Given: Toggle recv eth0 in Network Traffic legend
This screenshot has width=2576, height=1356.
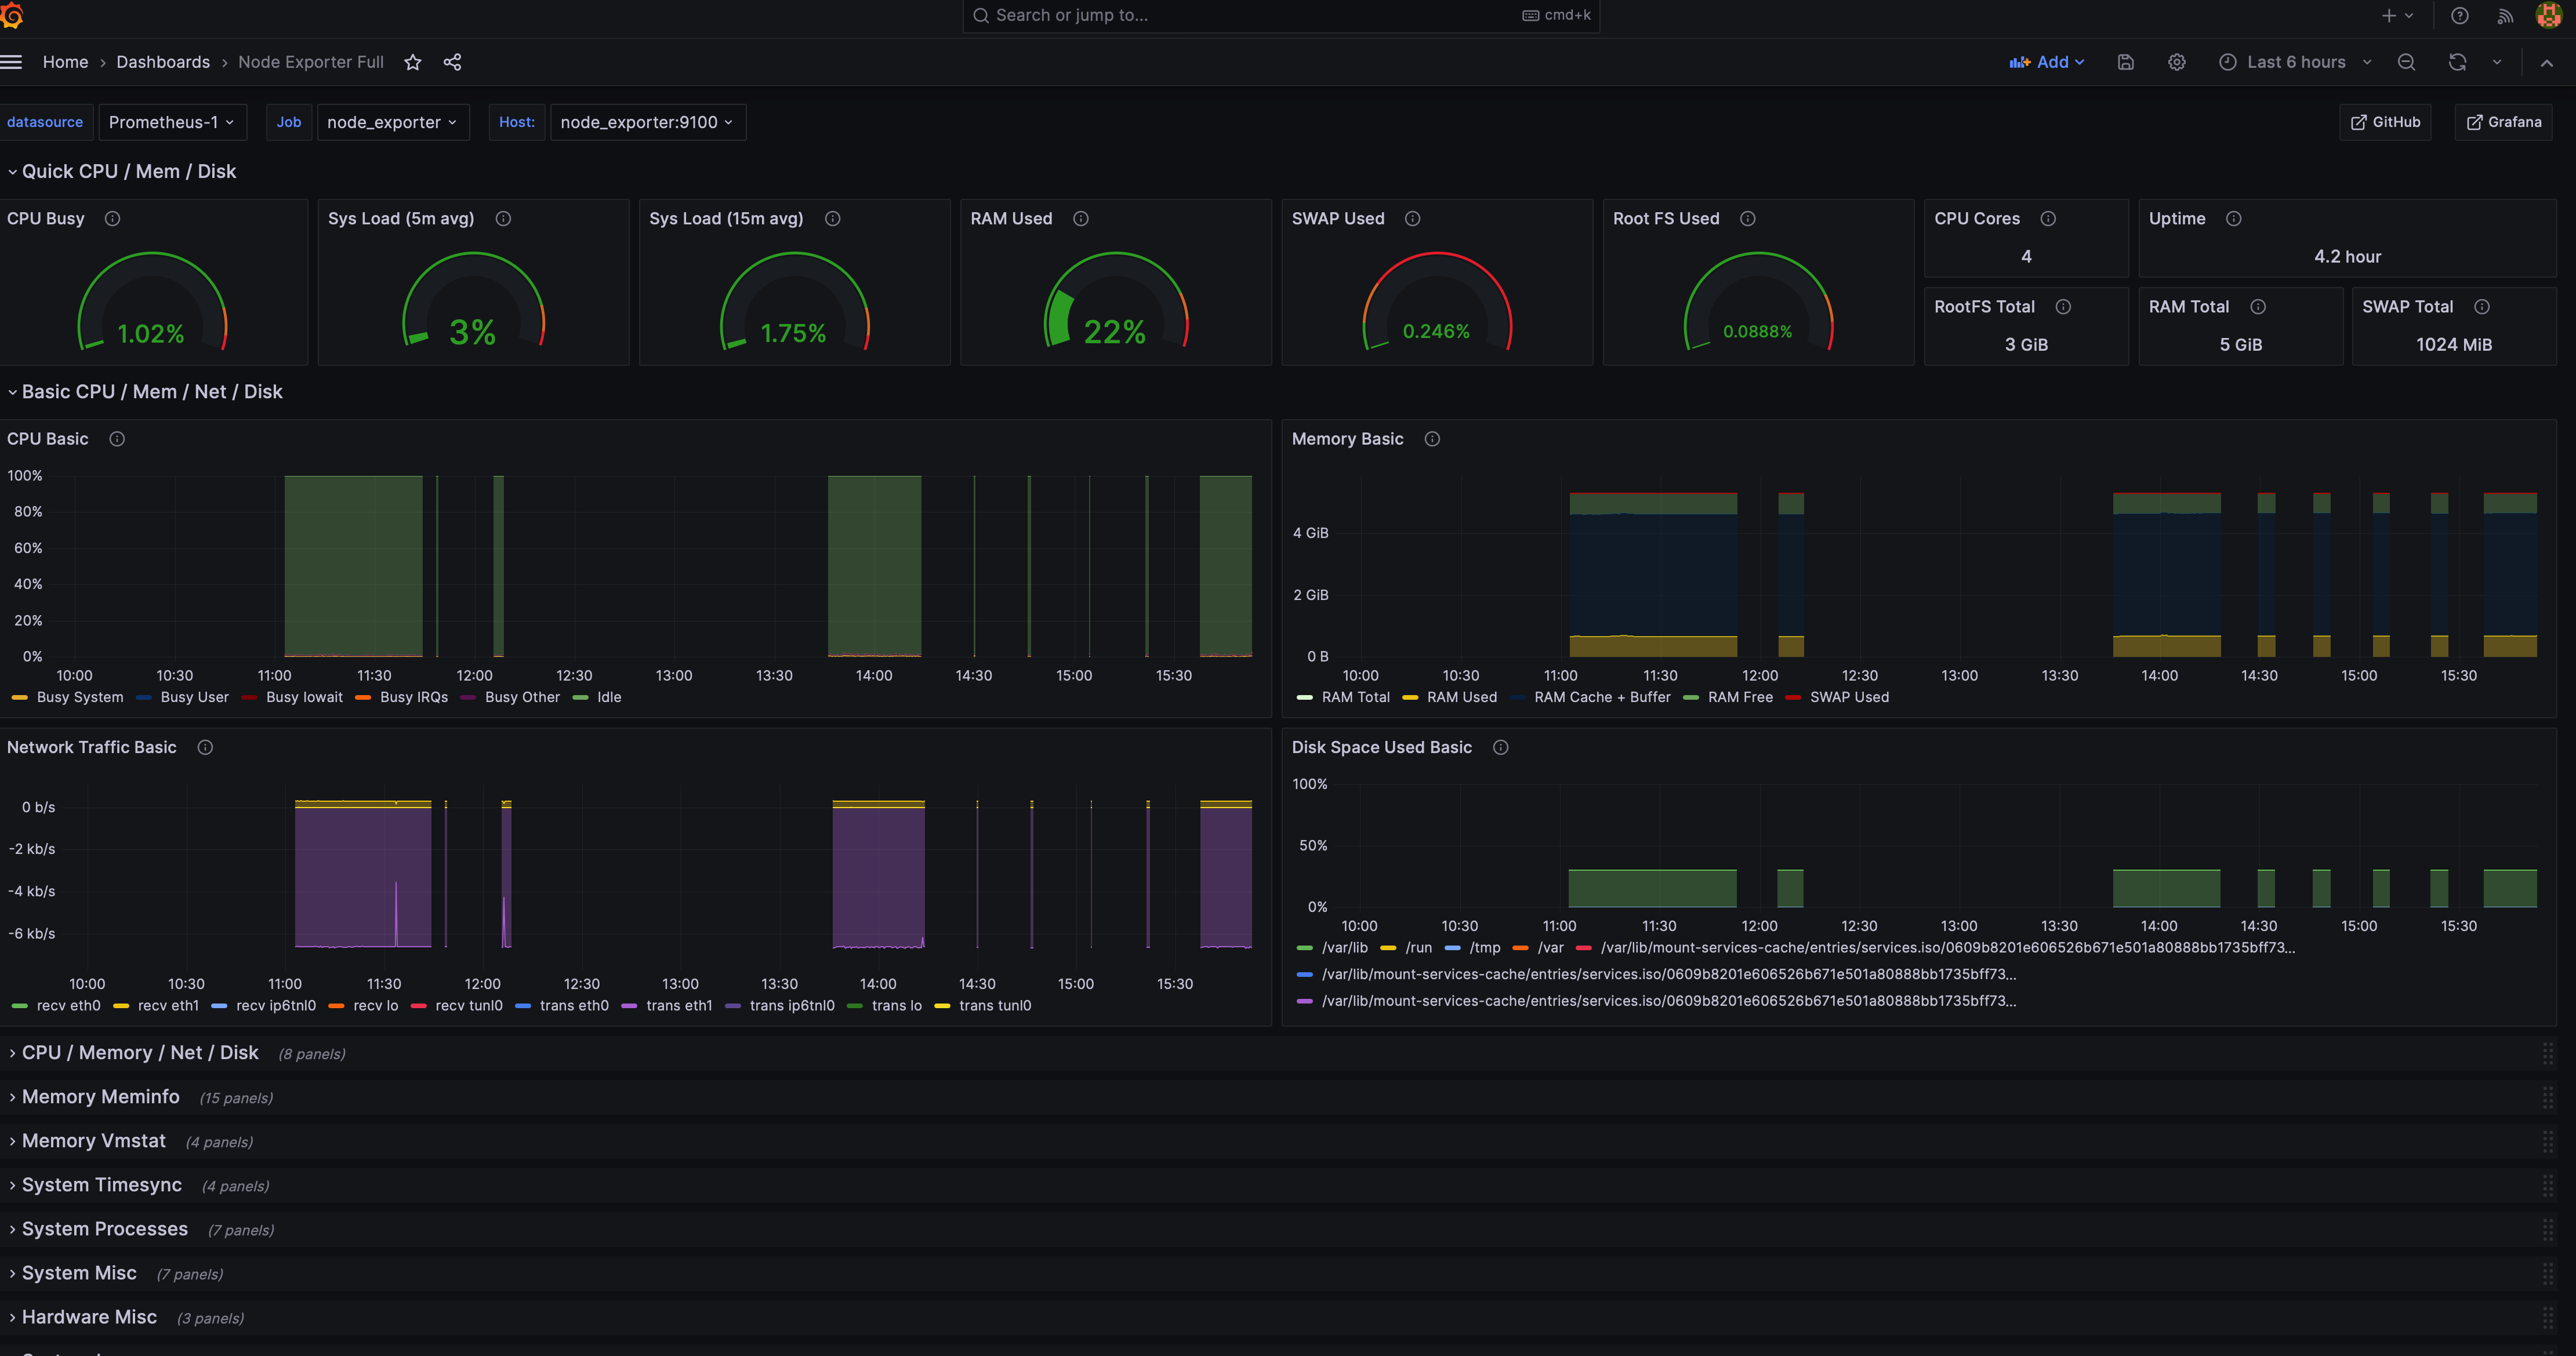Looking at the screenshot, I should (x=67, y=1006).
